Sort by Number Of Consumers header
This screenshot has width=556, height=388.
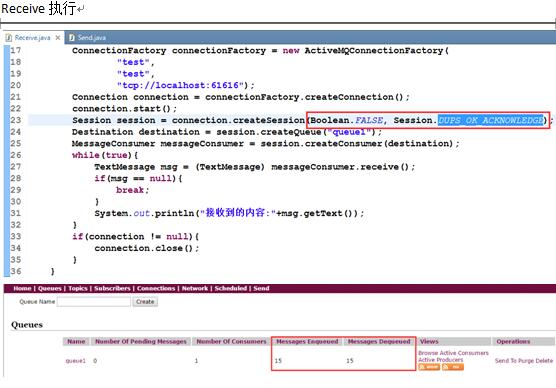click(x=231, y=341)
